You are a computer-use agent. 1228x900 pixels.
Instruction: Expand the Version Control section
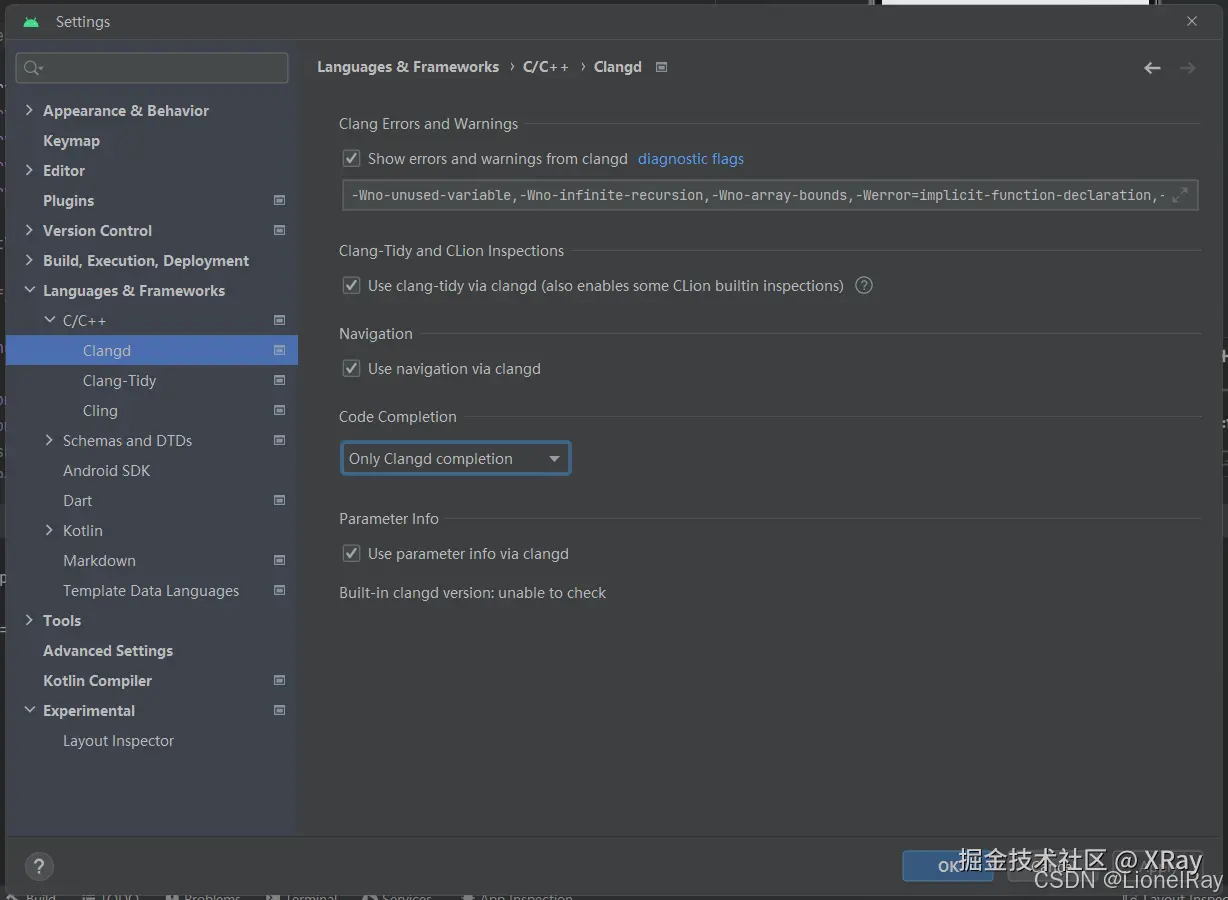coord(29,230)
